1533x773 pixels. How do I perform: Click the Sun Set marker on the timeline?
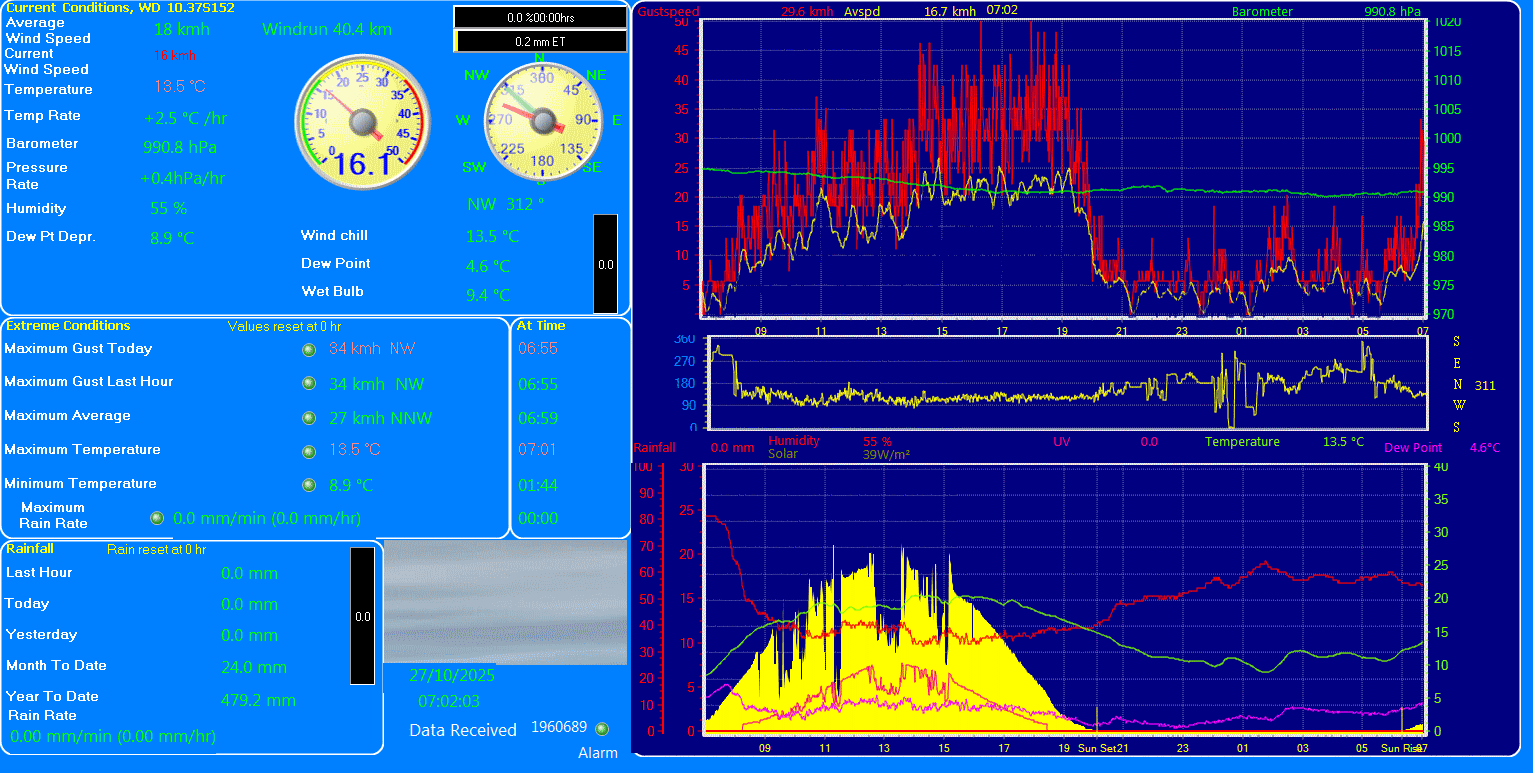1096,748
